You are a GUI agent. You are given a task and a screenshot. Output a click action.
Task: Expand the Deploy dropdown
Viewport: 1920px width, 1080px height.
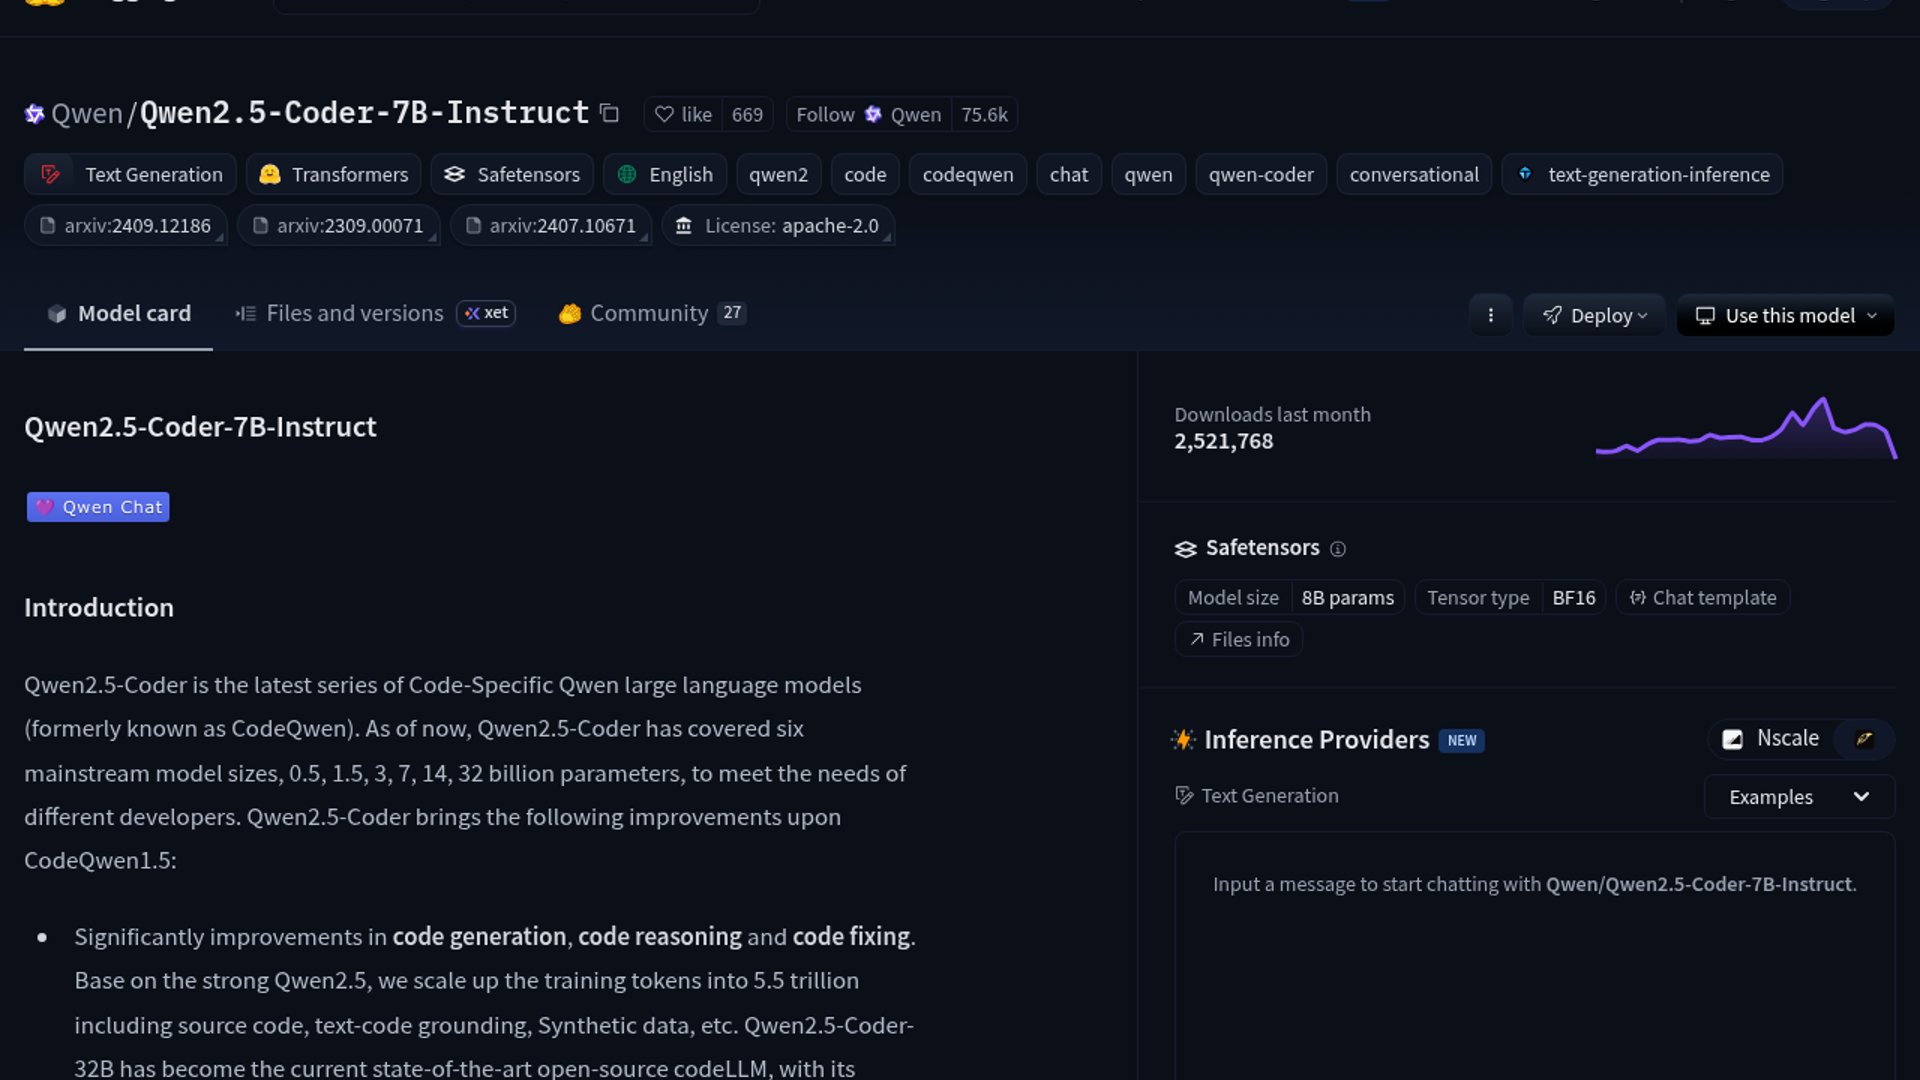coord(1594,316)
